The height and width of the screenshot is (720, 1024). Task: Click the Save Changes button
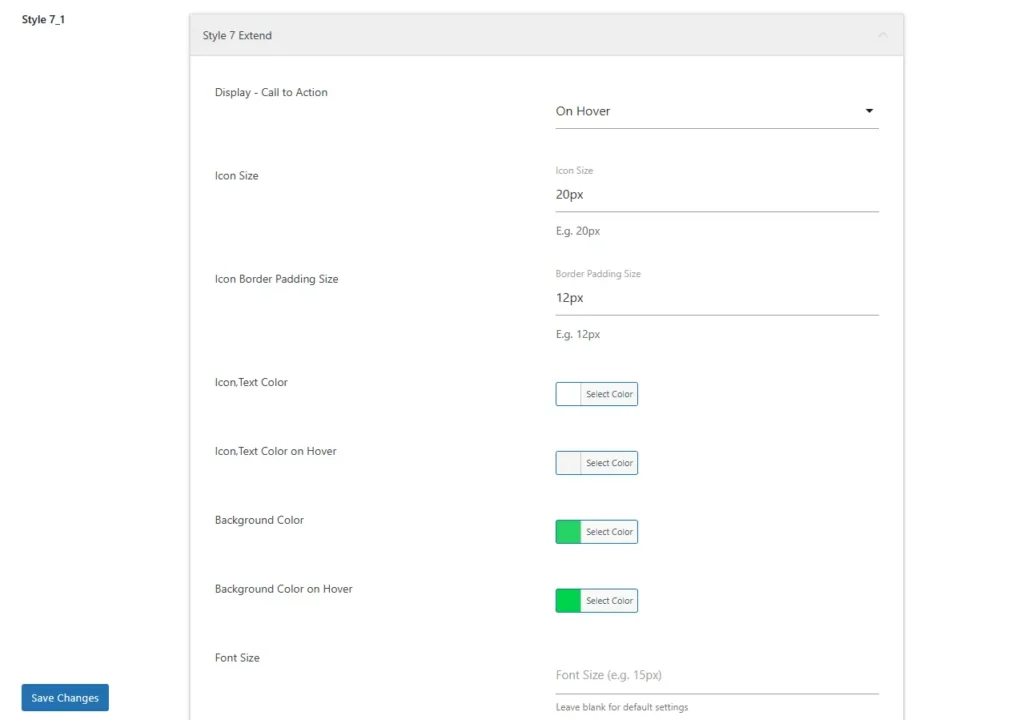click(65, 698)
